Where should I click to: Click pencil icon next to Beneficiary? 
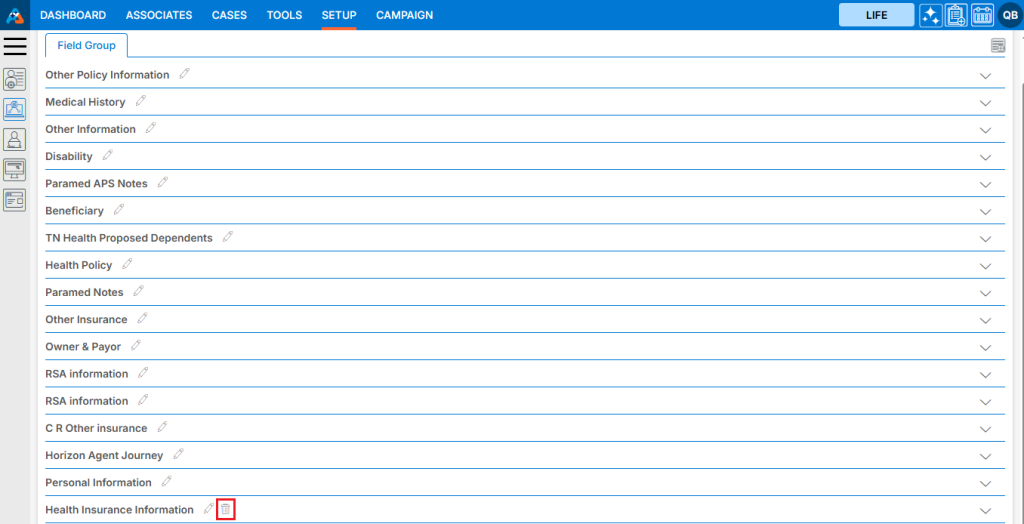tap(119, 210)
